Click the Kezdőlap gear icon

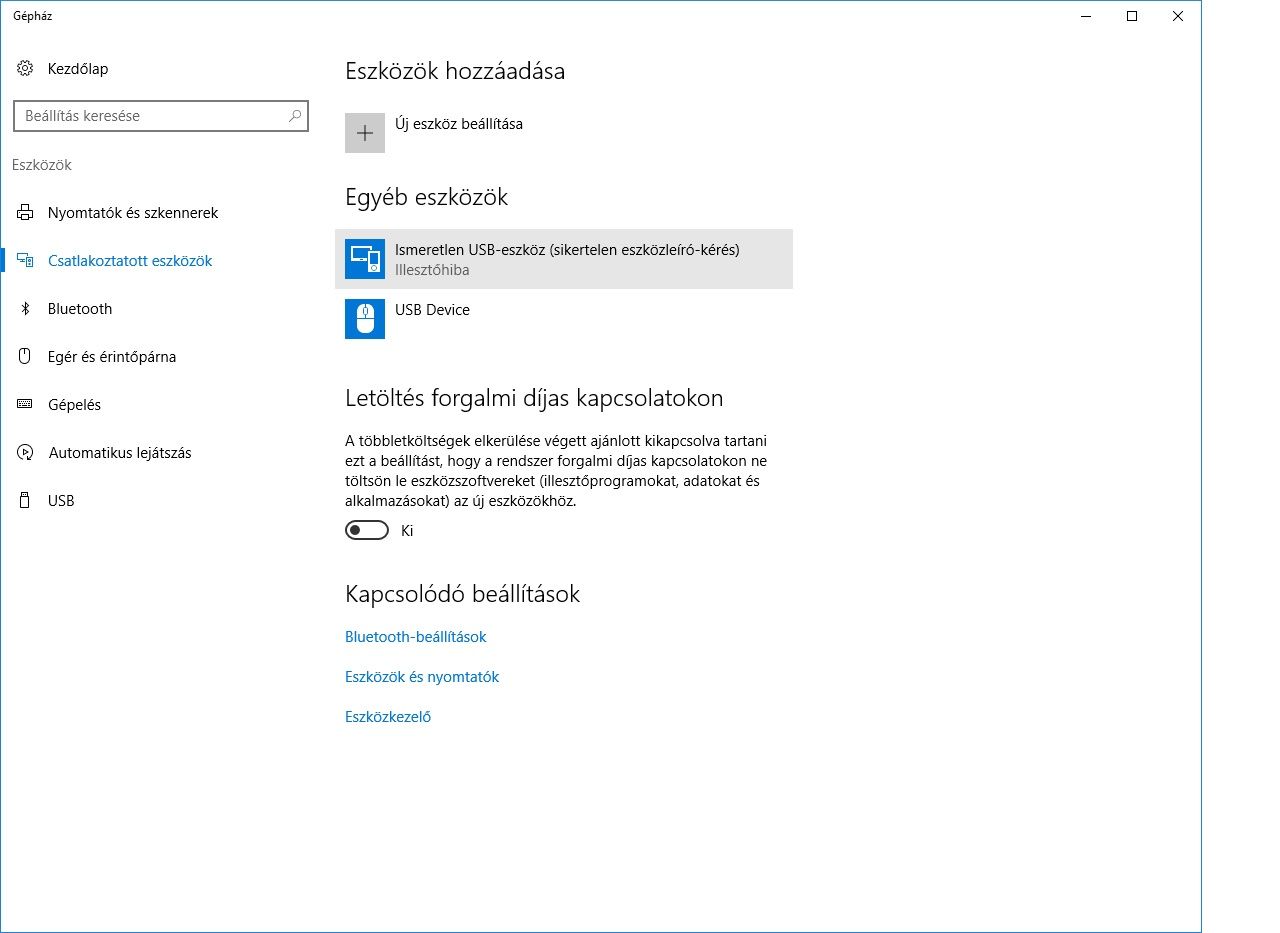coord(25,69)
